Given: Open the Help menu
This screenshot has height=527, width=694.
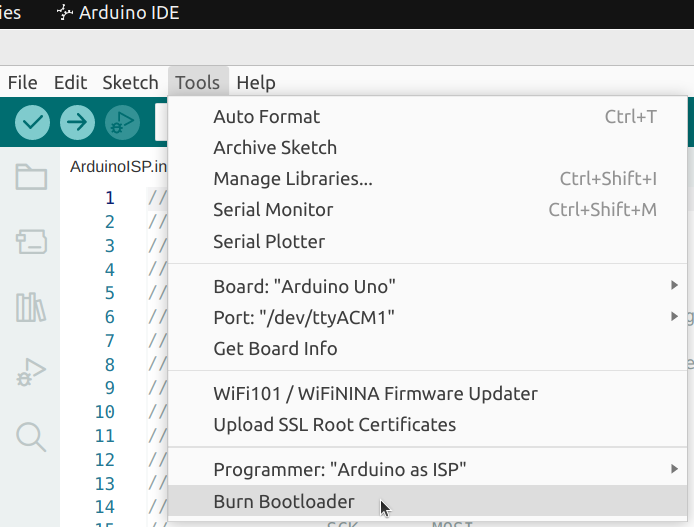Looking at the screenshot, I should [256, 83].
